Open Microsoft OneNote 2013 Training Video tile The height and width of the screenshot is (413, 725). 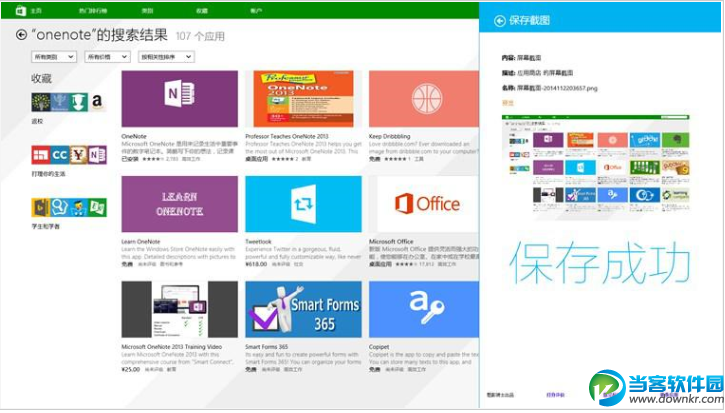179,309
